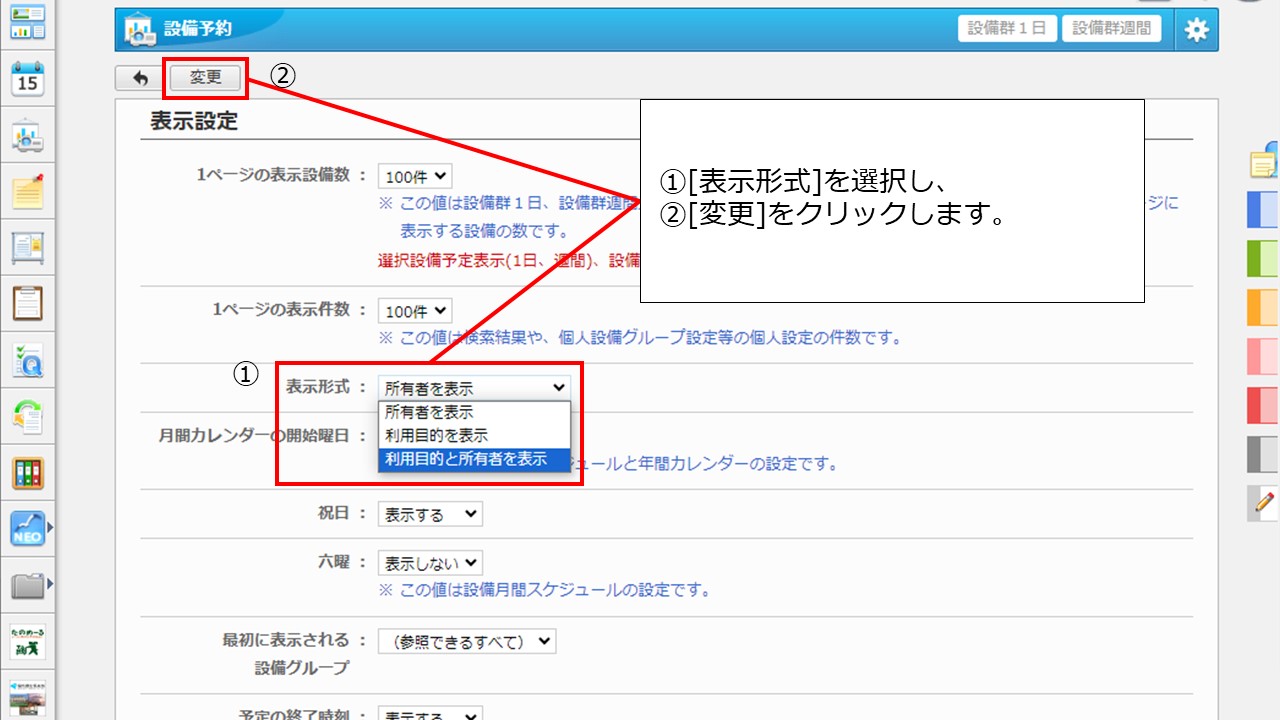This screenshot has width=1280, height=720.
Task: Click the 変更 button
Action: pyautogui.click(x=205, y=78)
